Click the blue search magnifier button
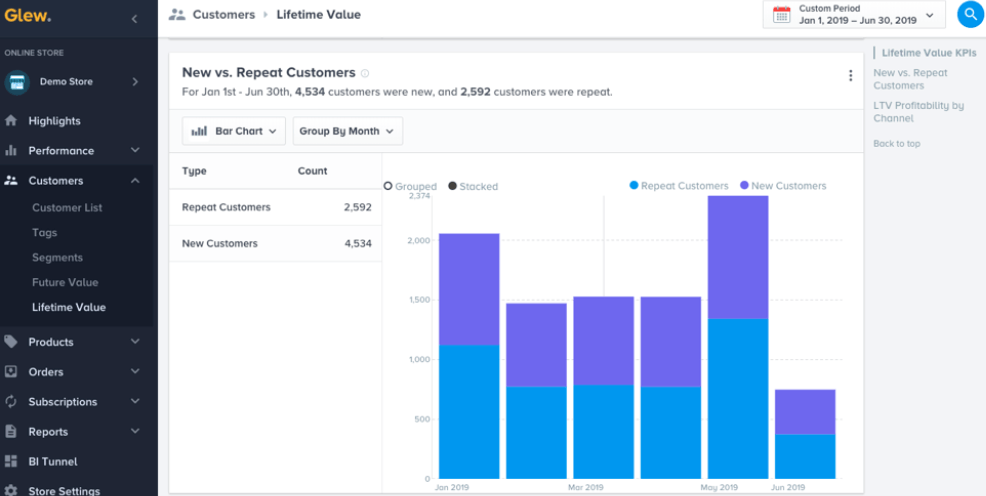 (970, 14)
